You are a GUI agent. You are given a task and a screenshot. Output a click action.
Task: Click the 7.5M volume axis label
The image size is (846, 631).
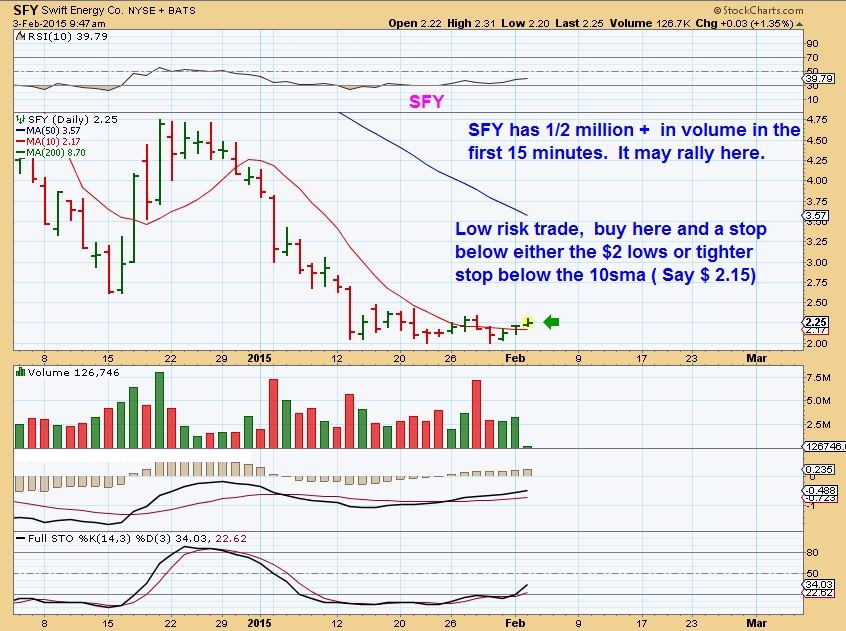click(818, 378)
